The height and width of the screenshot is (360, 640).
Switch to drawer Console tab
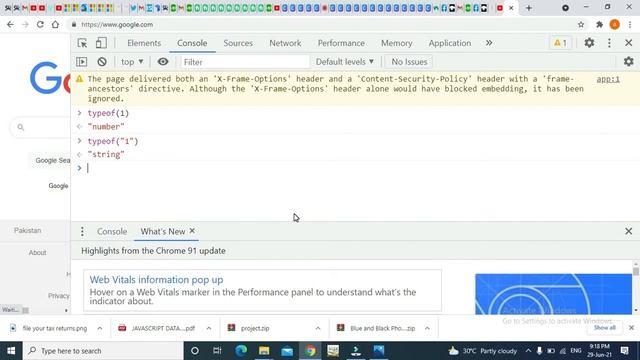tap(112, 231)
